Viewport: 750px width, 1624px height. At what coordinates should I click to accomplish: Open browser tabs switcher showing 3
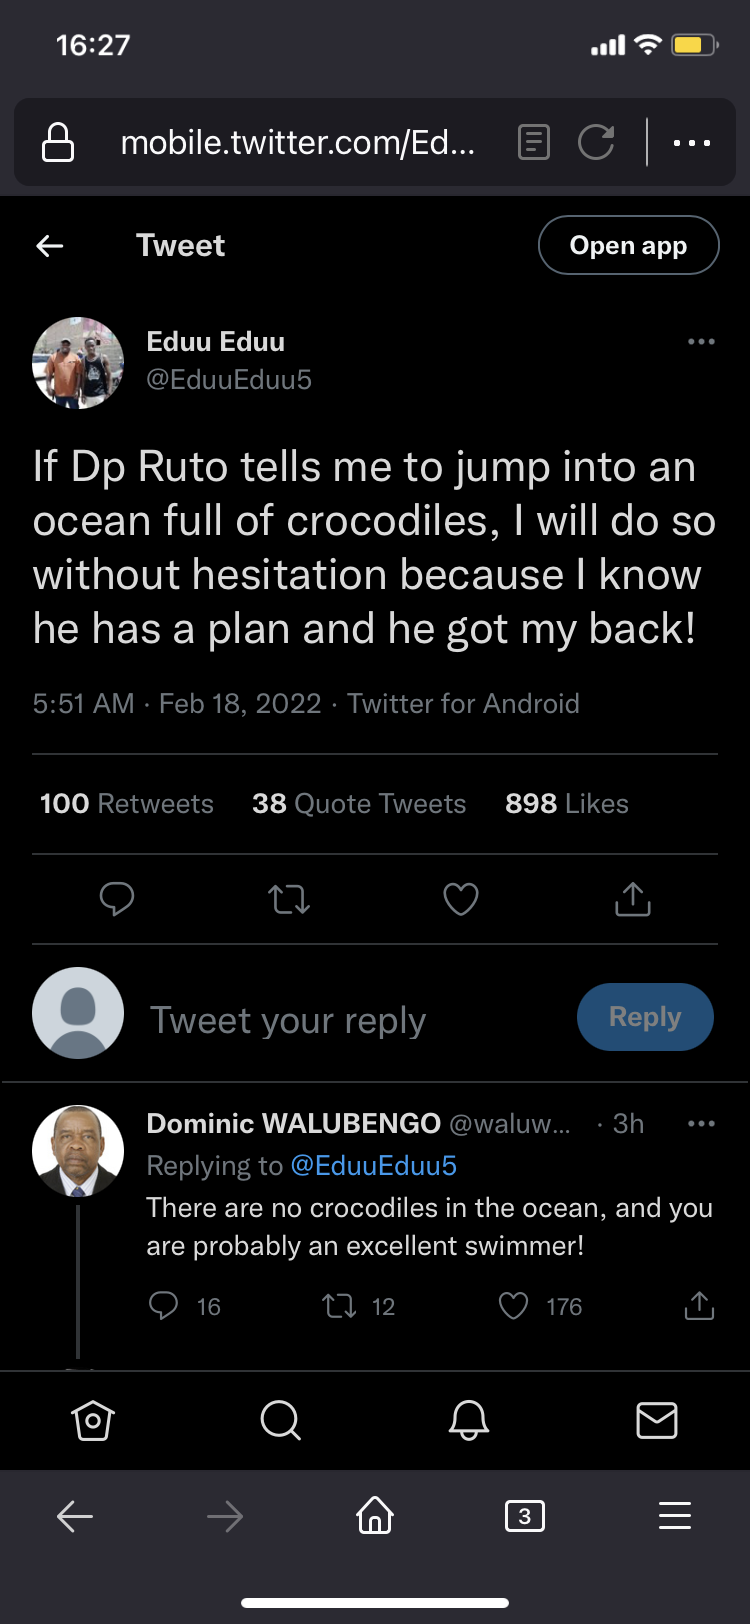click(525, 1517)
